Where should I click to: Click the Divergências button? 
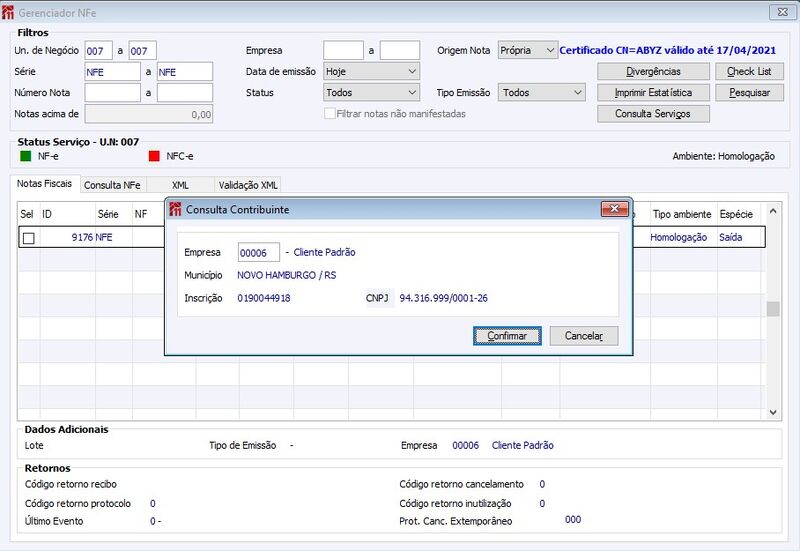653,71
